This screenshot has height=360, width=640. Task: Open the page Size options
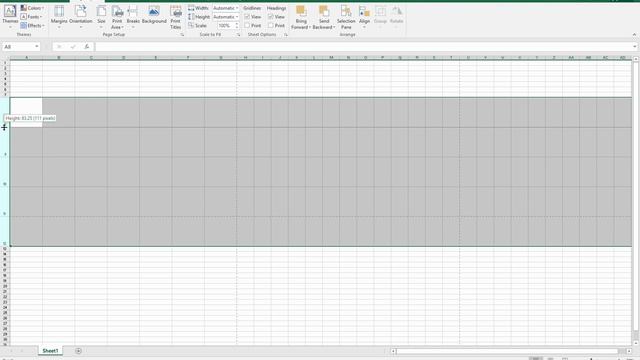click(101, 16)
